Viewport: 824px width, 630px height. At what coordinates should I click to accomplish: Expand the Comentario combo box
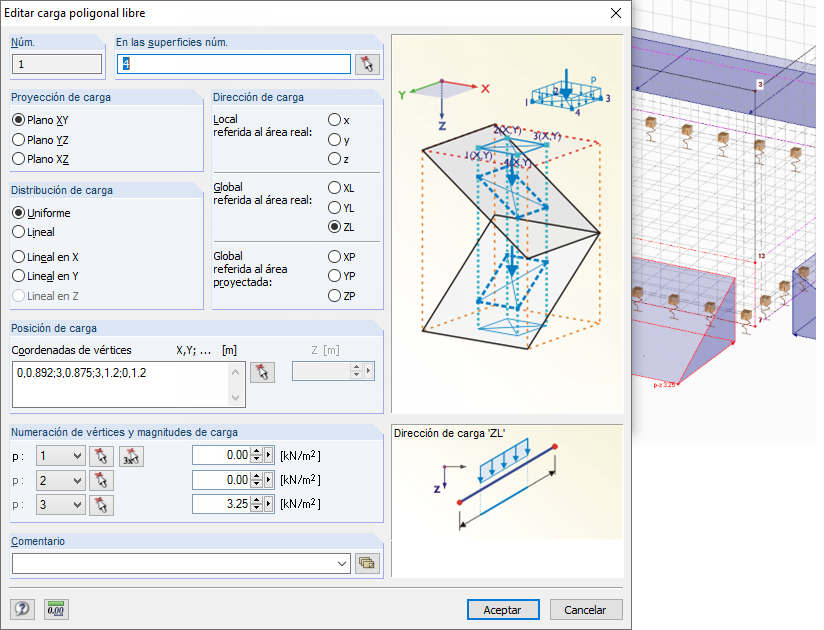coord(342,564)
